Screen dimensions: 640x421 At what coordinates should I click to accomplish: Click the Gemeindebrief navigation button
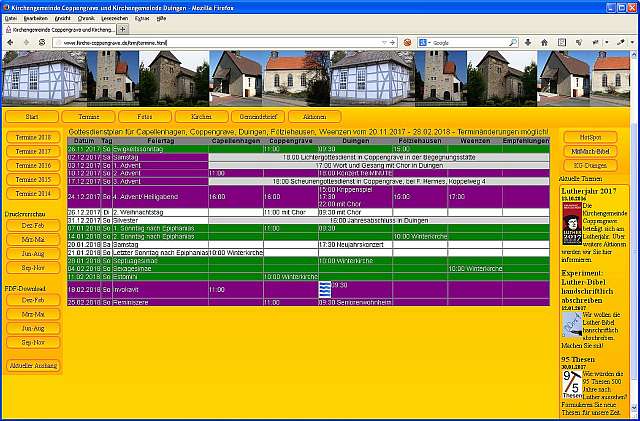[258, 117]
